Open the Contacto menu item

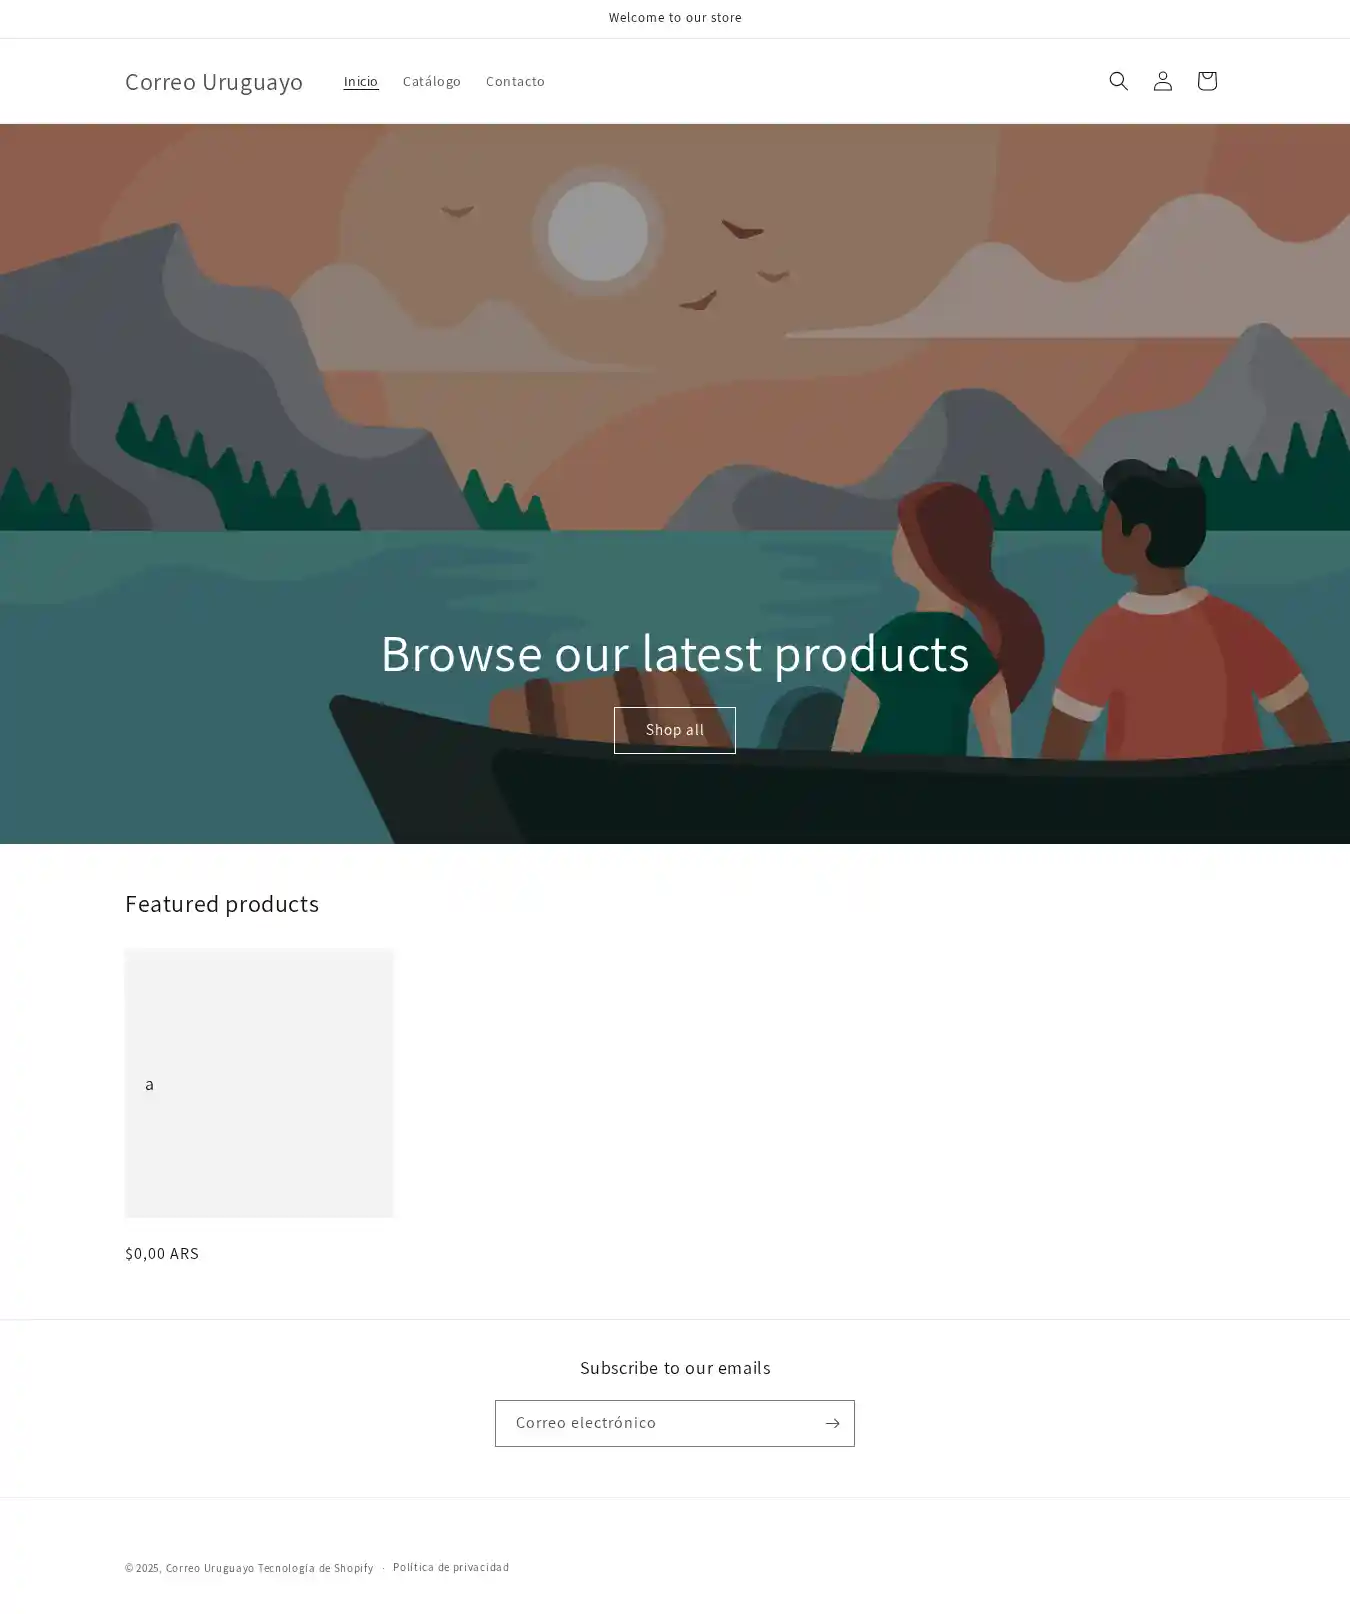click(515, 81)
